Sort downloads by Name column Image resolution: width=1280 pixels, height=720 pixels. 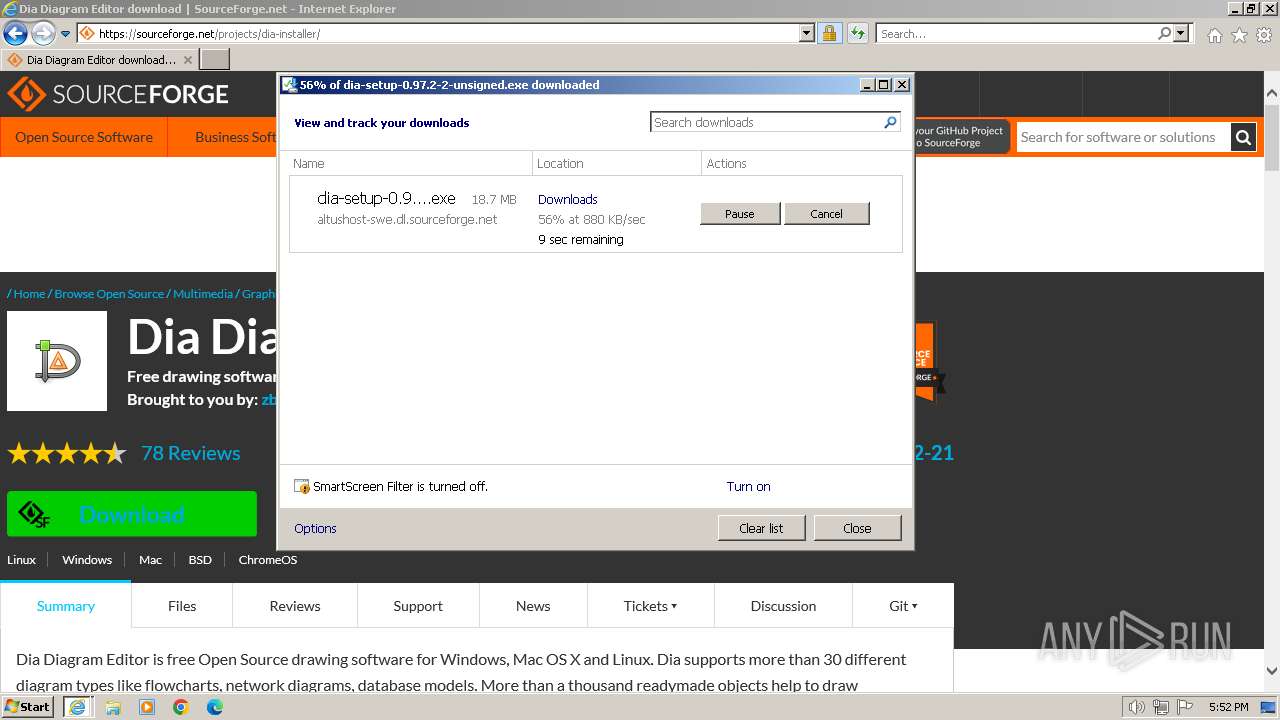coord(411,163)
